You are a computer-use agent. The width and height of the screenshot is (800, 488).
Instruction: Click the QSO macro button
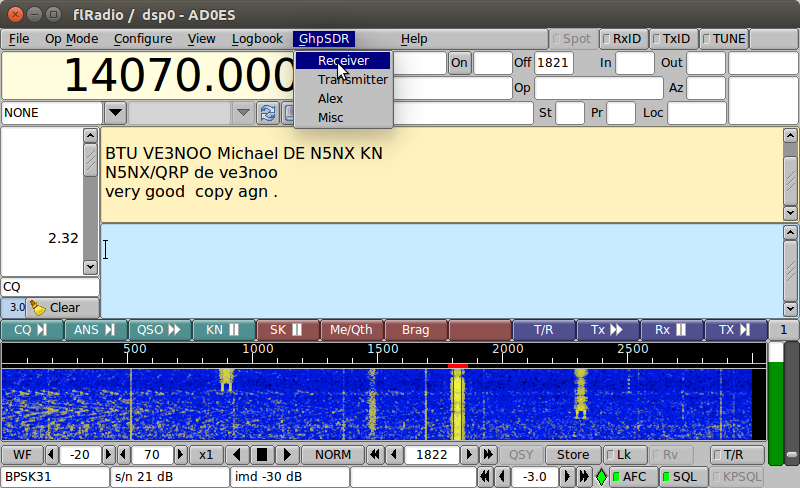pos(160,330)
